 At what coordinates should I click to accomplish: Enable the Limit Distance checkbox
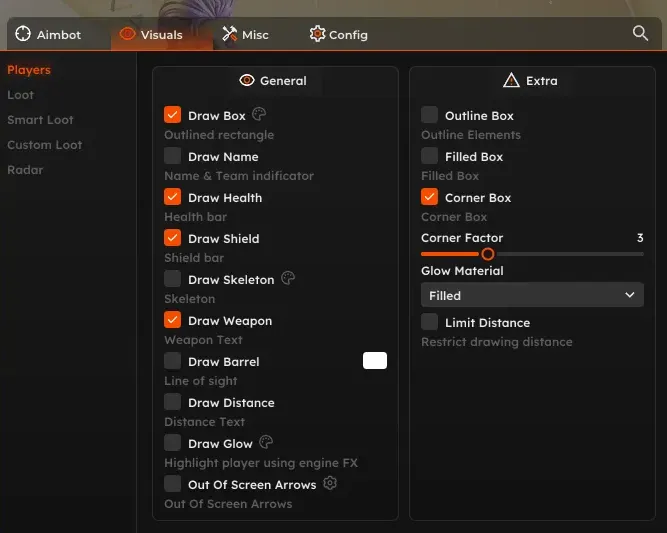429,322
